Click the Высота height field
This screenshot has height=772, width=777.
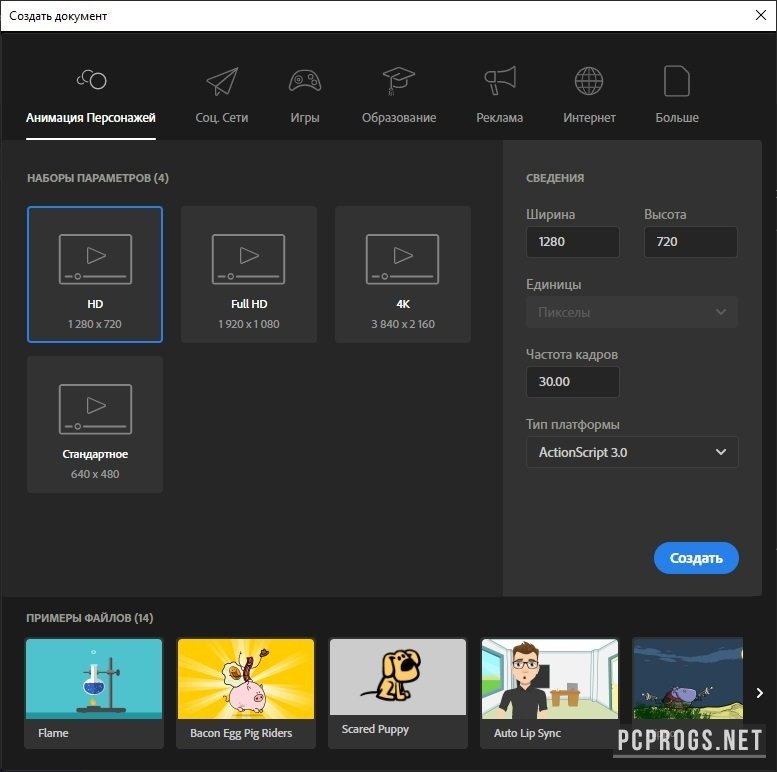click(x=690, y=242)
